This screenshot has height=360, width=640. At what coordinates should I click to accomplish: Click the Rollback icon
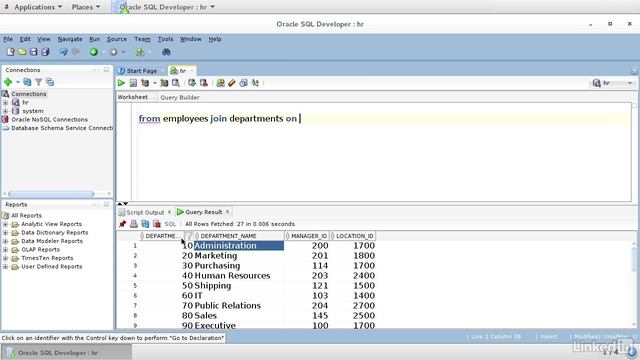pos(203,83)
